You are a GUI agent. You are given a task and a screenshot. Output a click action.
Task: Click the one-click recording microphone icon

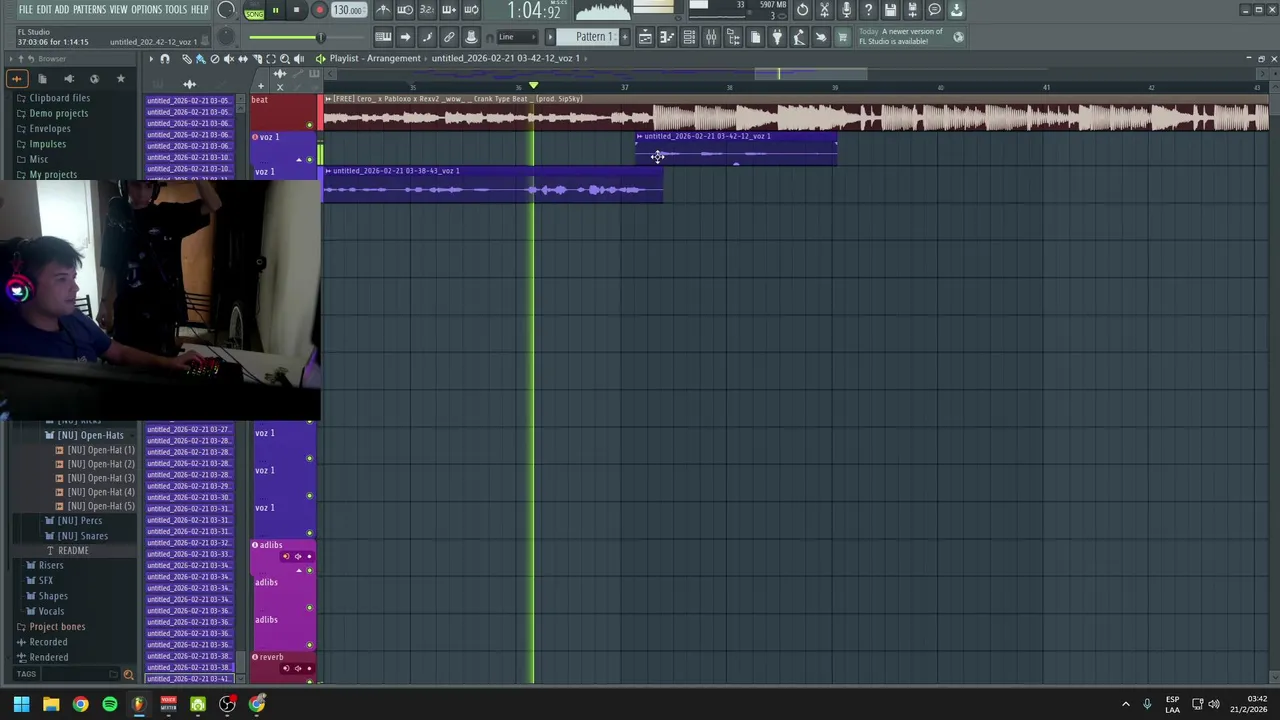(x=846, y=10)
